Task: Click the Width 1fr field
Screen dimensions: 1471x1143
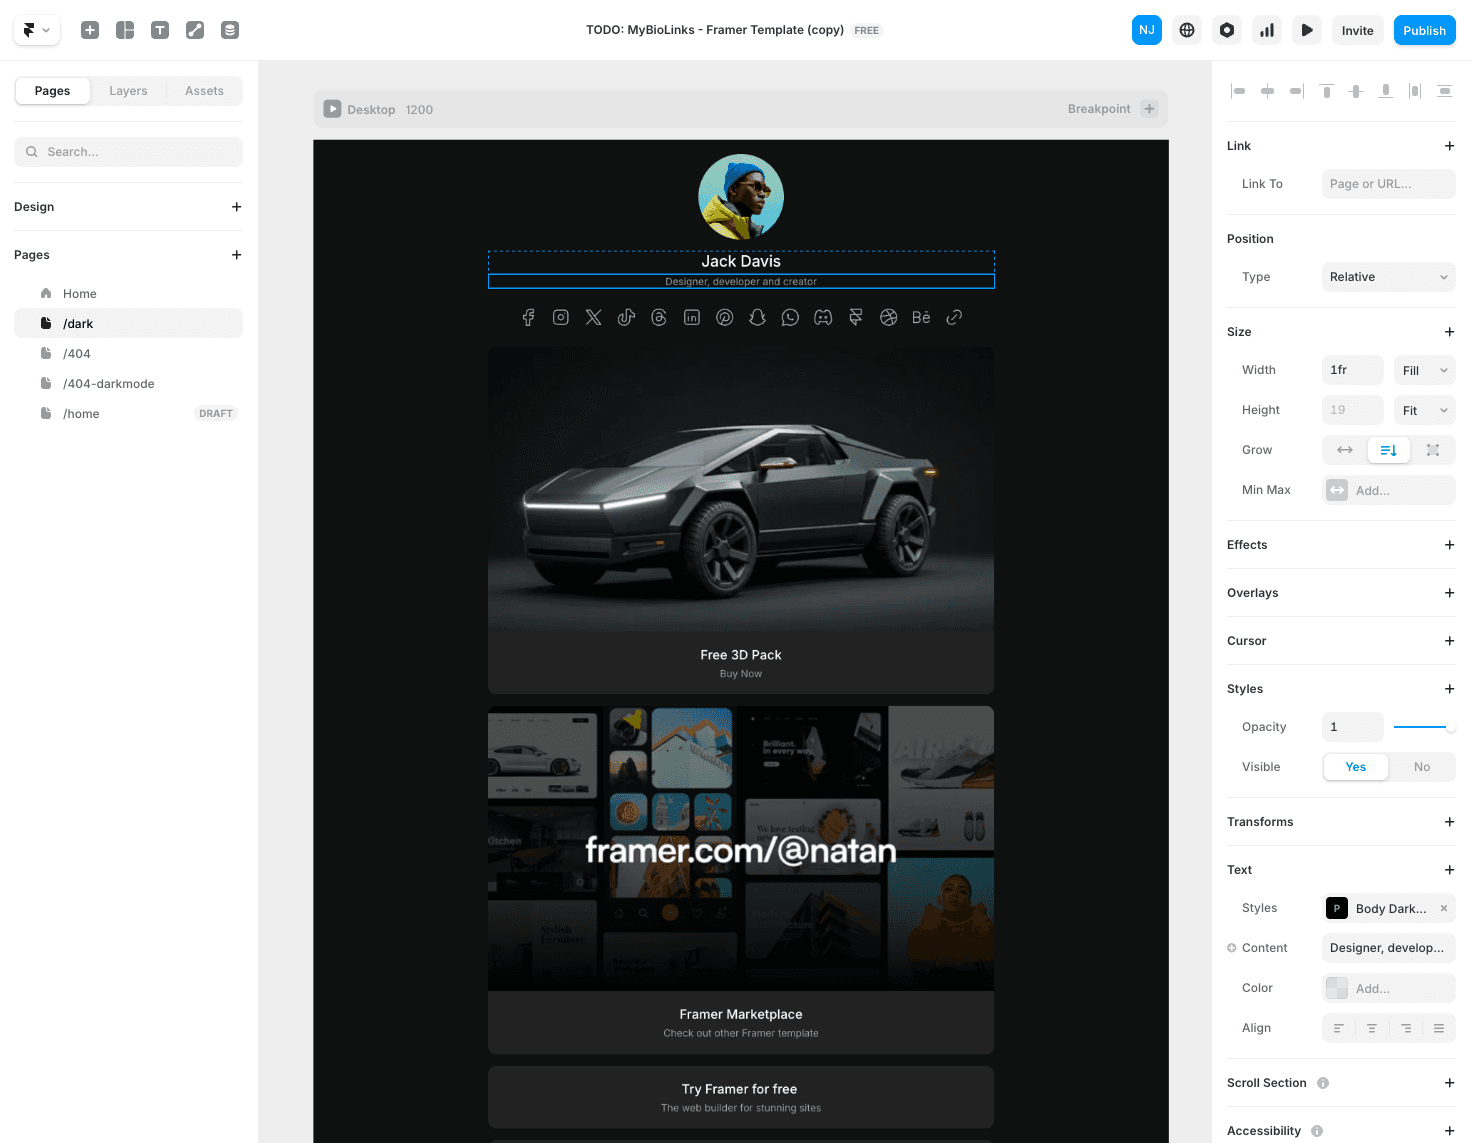Action: (1352, 370)
